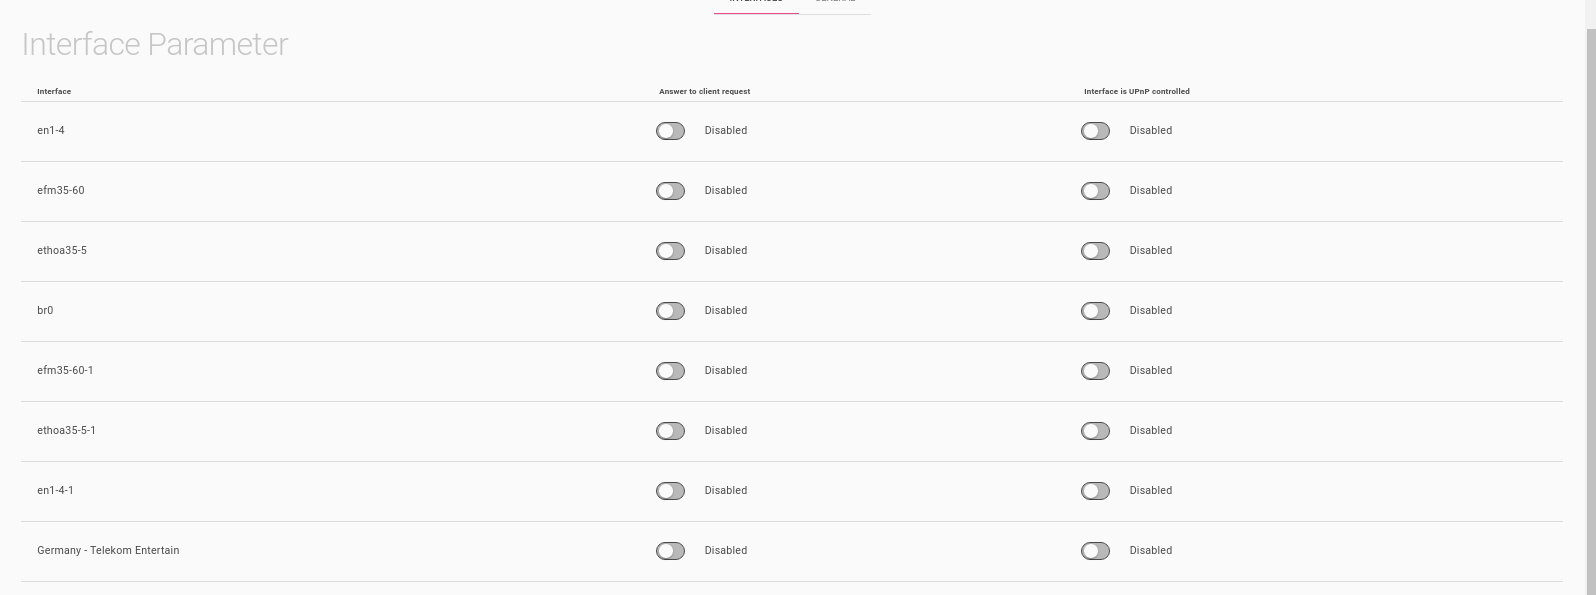Enable UPnP controlled toggle for ethoa35-5

click(x=1095, y=251)
